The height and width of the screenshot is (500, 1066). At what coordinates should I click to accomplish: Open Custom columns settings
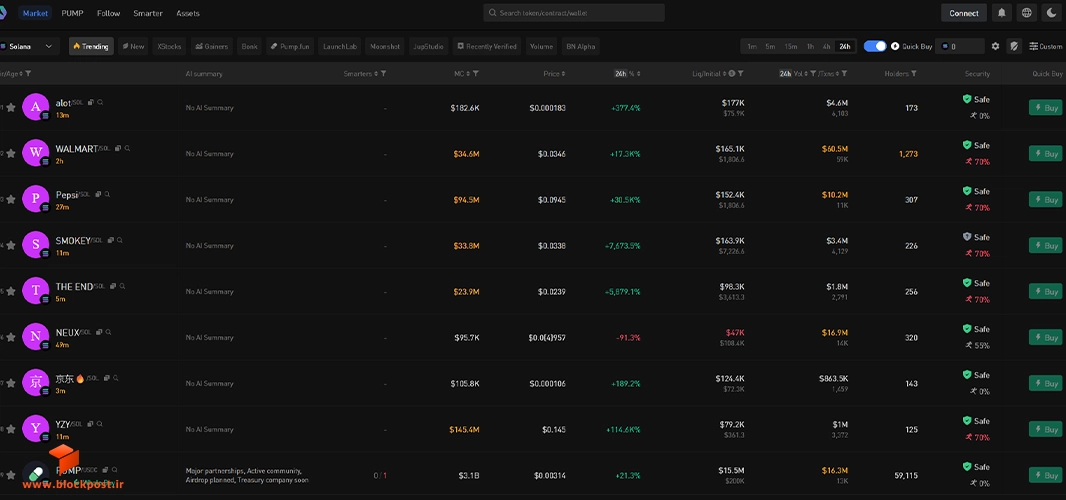(x=1046, y=46)
